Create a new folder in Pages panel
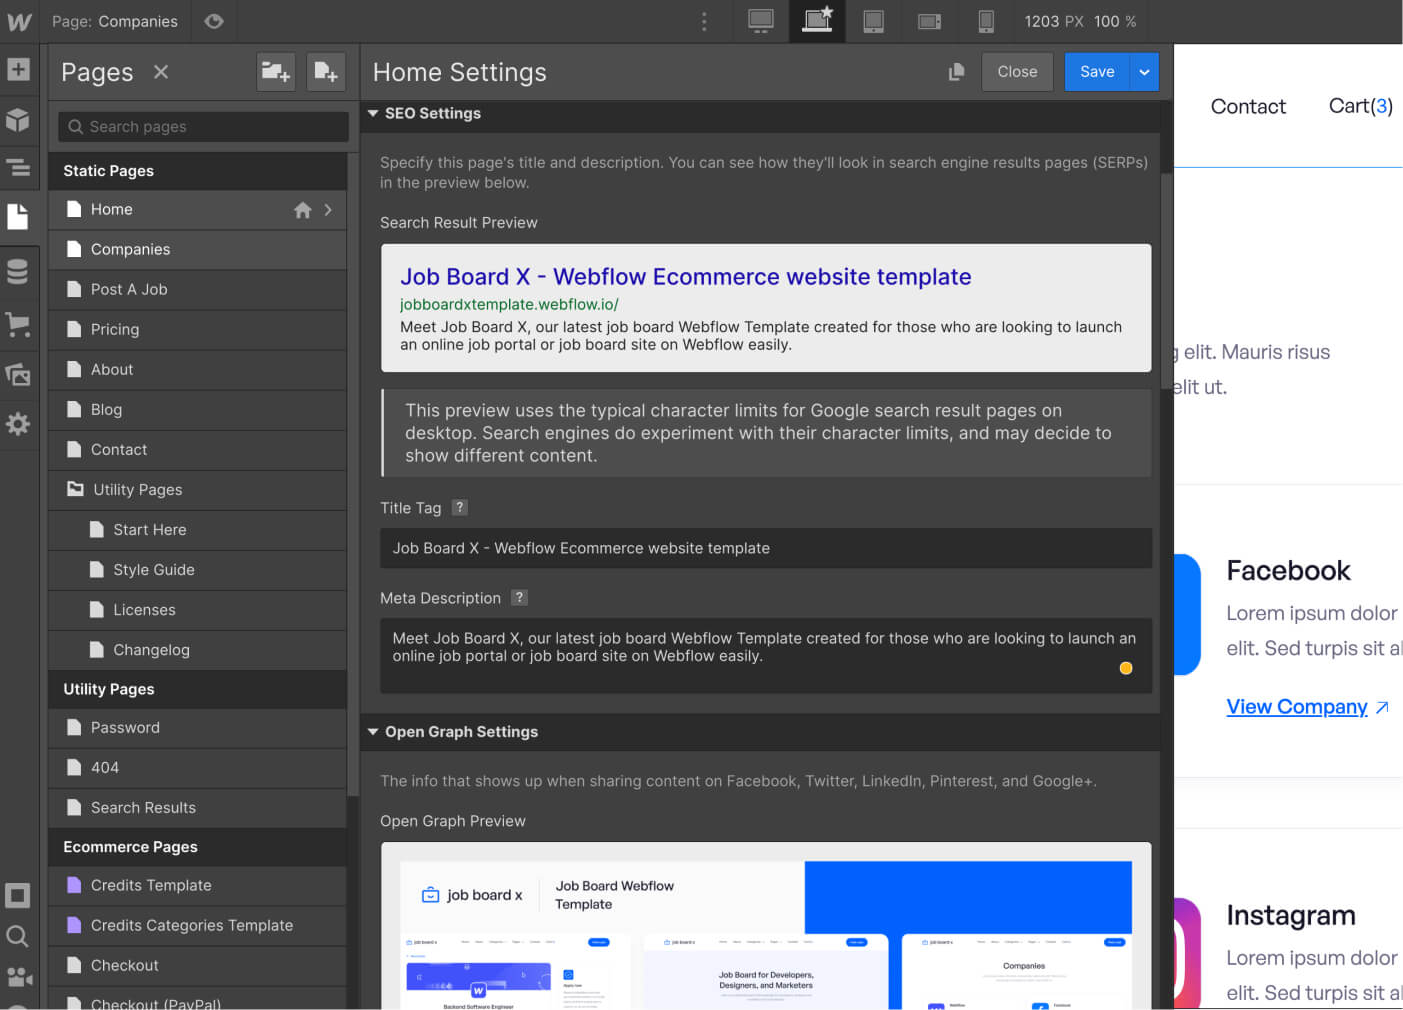The image size is (1403, 1010). tap(276, 71)
